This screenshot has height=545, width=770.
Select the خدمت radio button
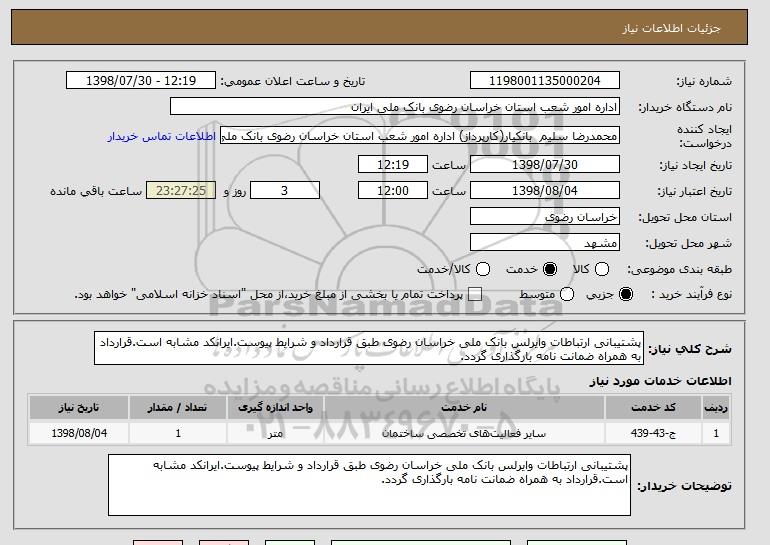(550, 269)
